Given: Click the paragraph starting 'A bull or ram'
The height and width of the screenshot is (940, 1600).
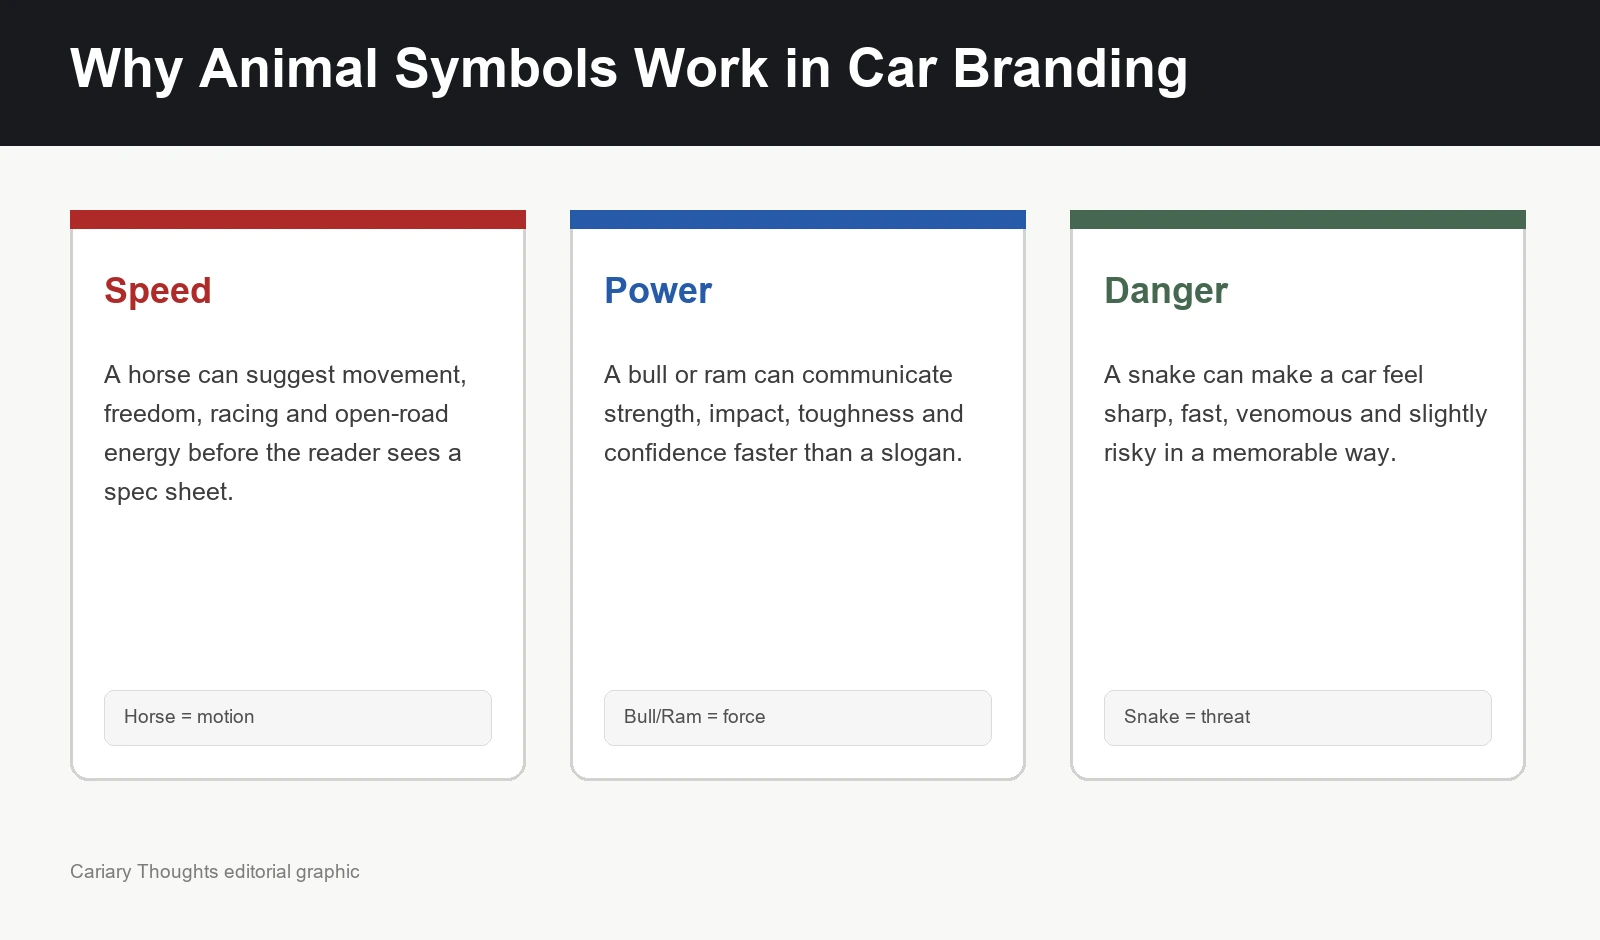Looking at the screenshot, I should coord(784,414).
